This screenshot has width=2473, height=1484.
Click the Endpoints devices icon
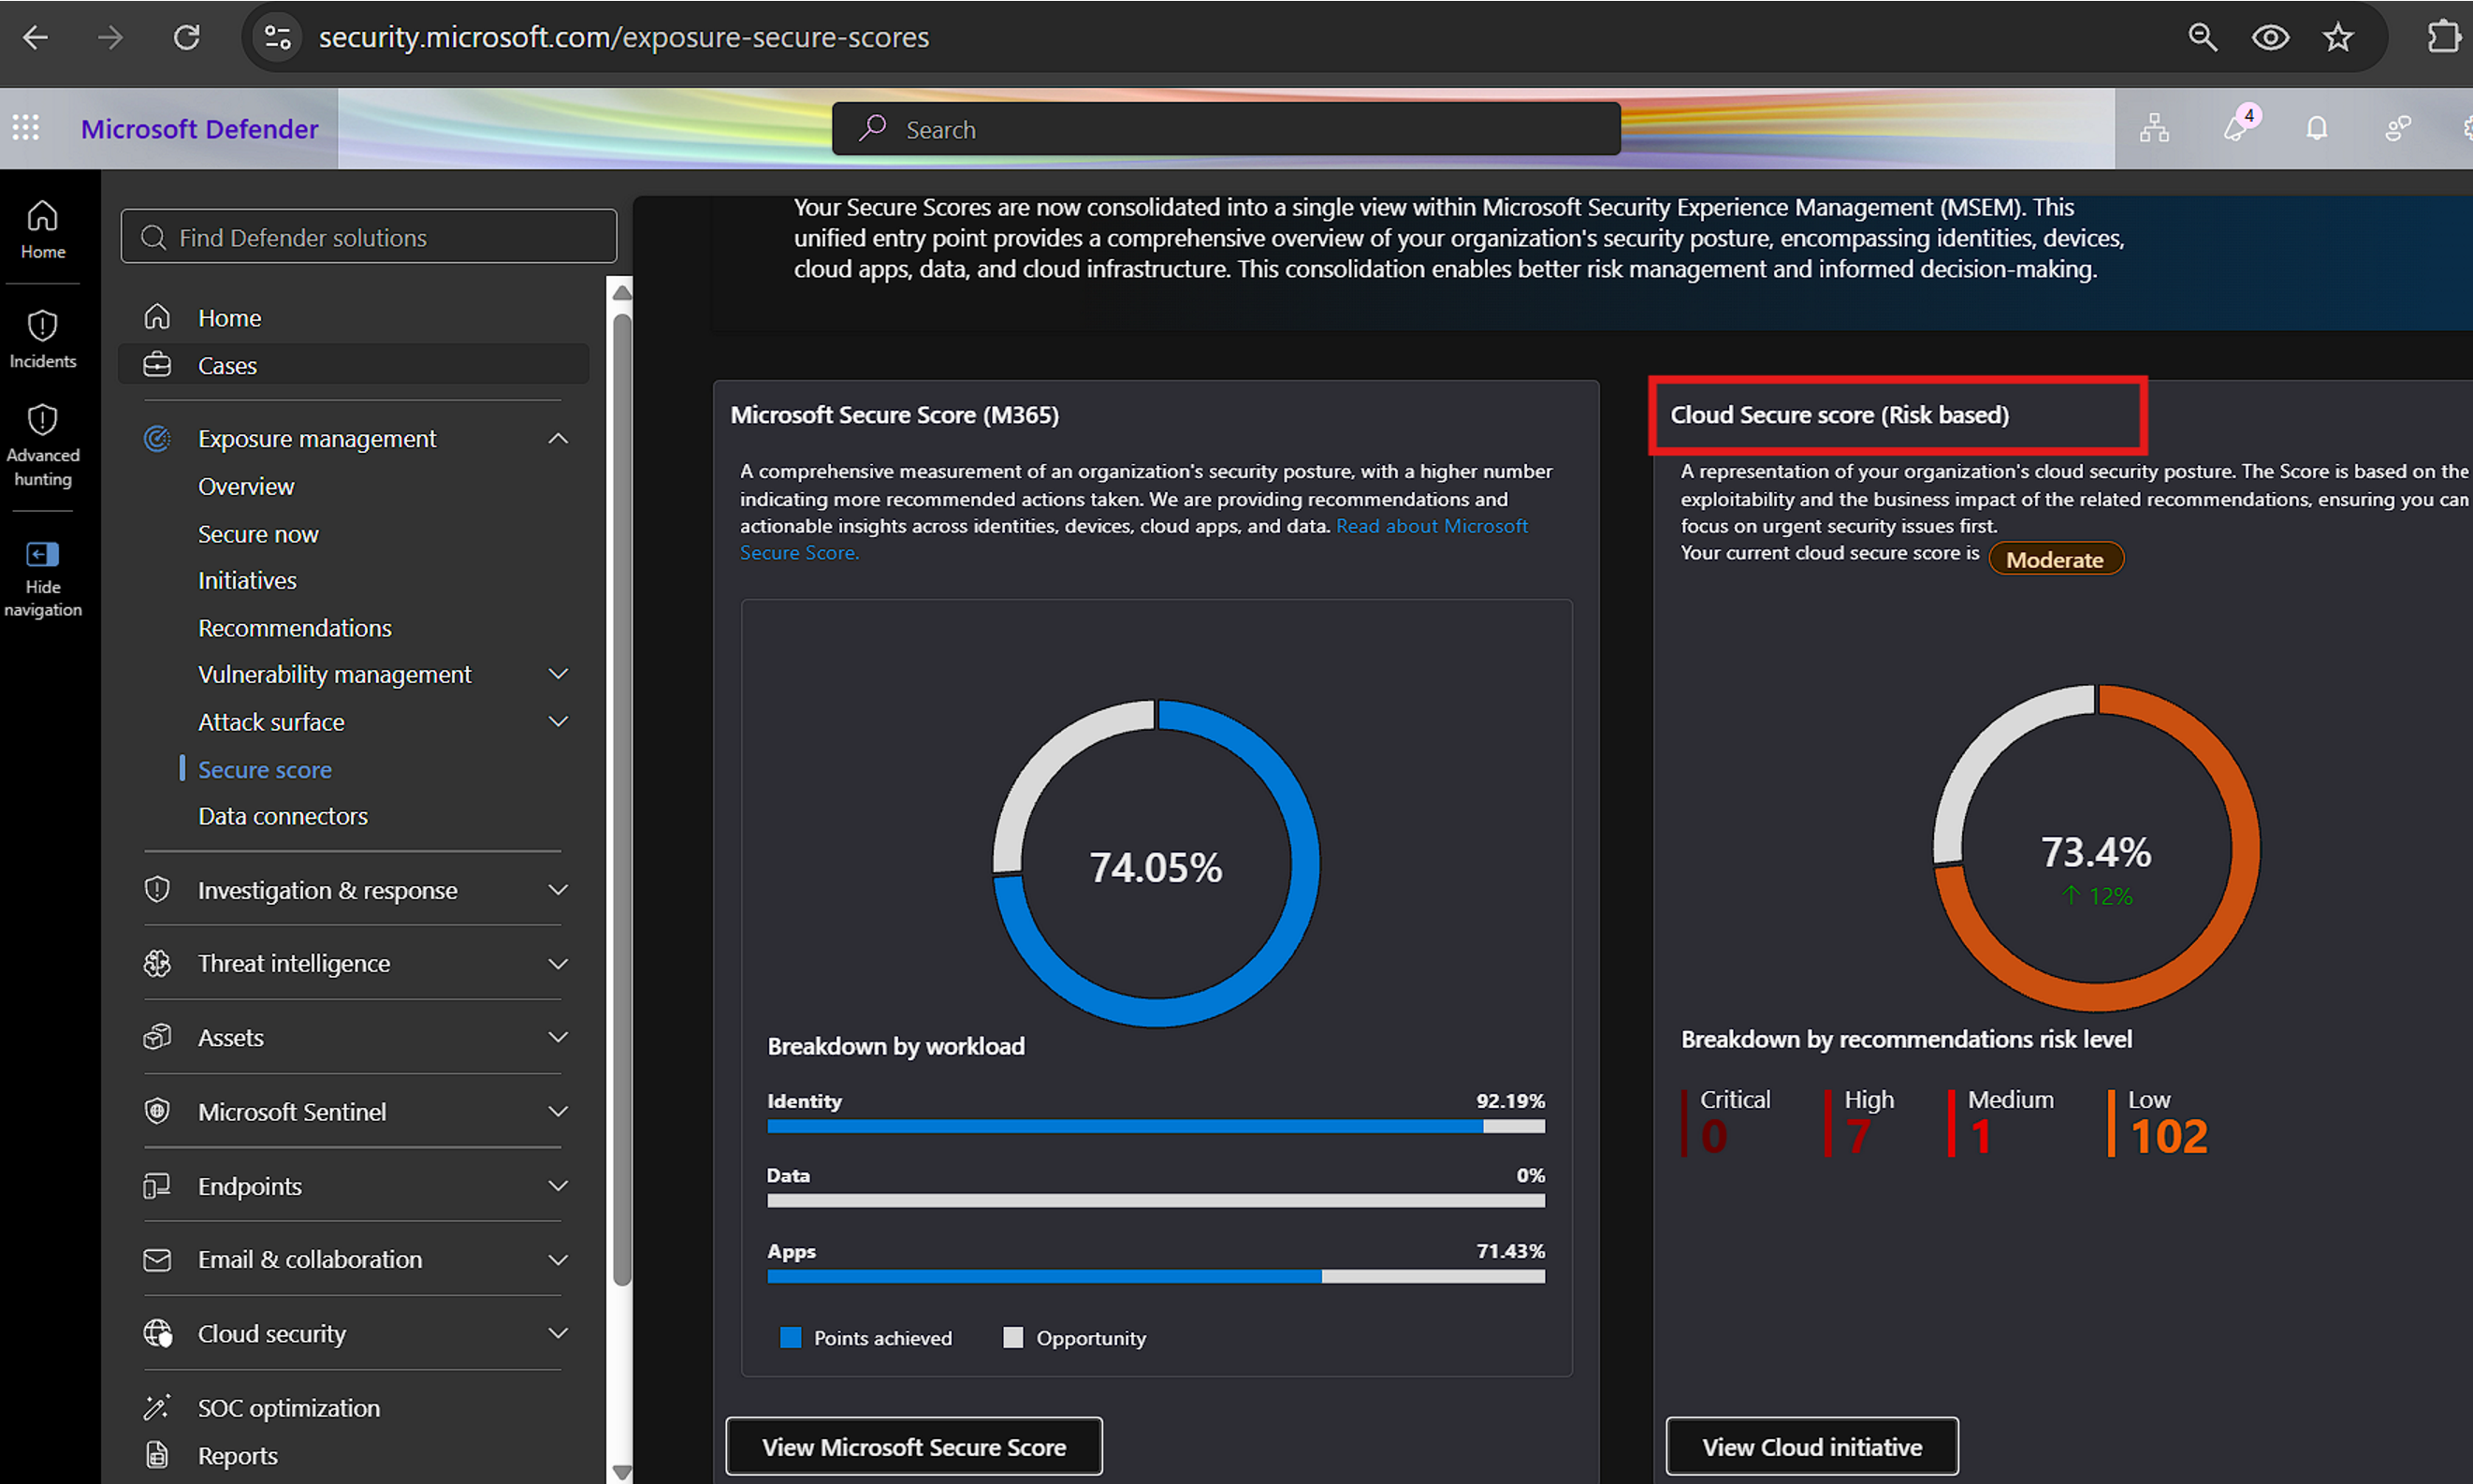[x=157, y=1186]
